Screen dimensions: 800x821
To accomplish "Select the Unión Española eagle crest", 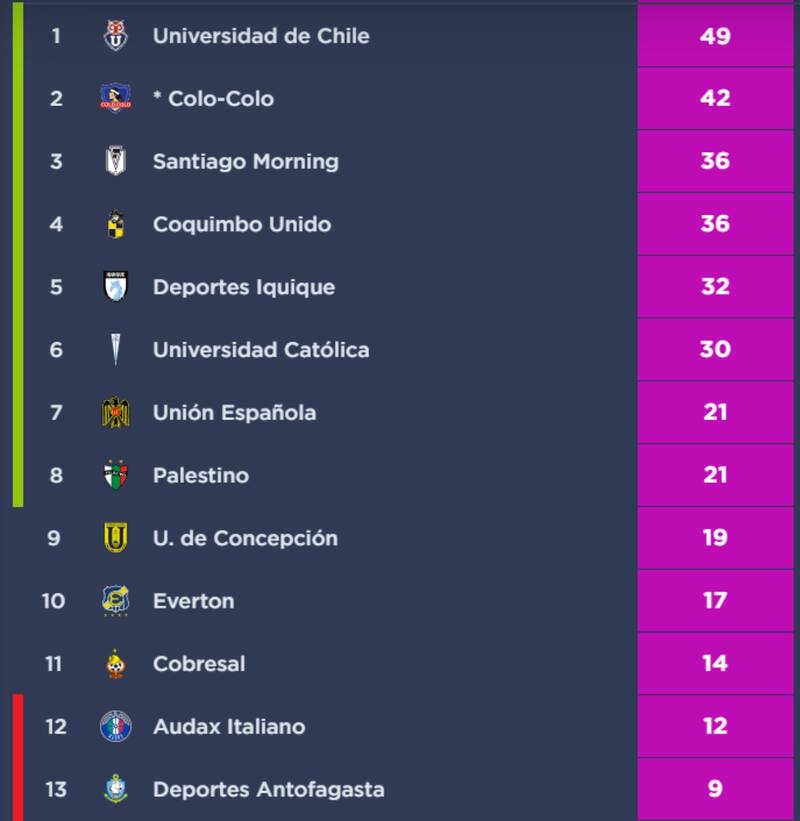I will [116, 412].
